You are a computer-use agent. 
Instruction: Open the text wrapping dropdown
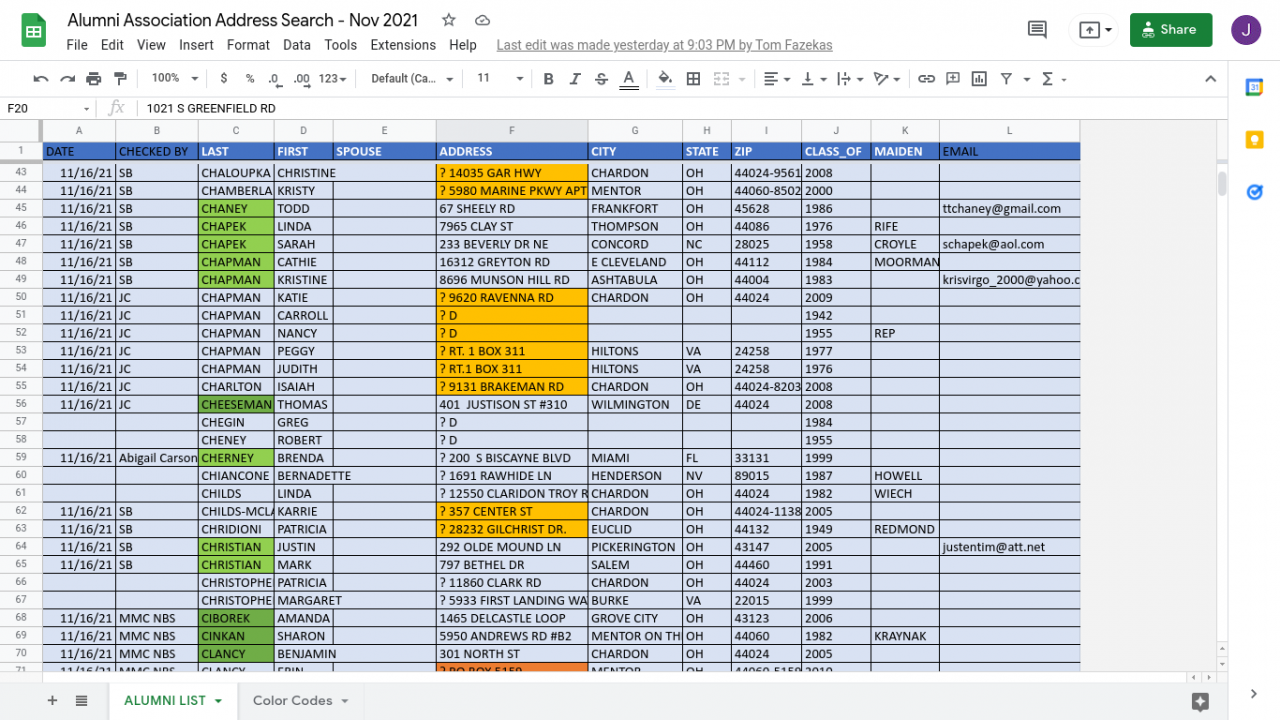click(x=849, y=79)
